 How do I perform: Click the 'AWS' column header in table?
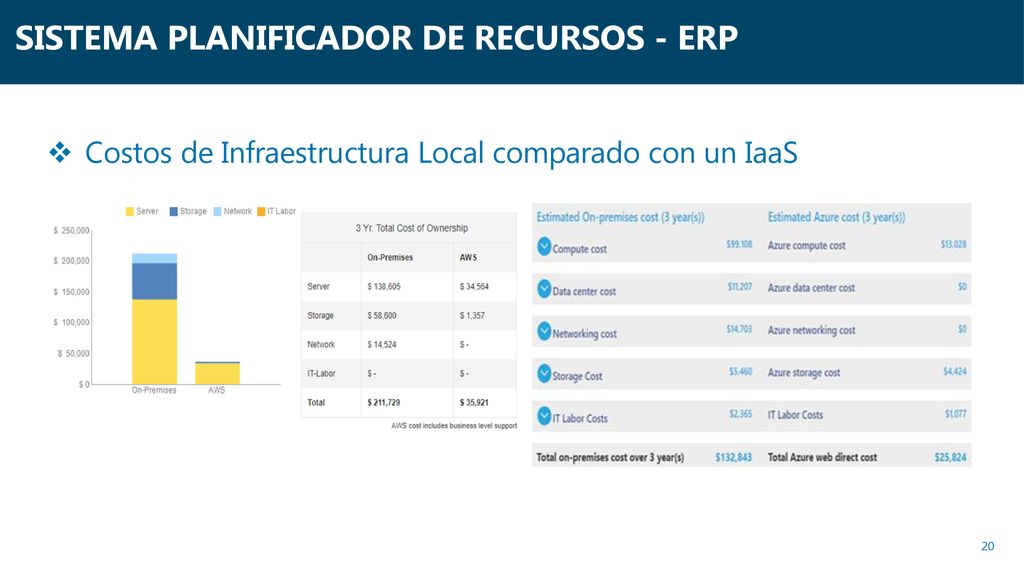pyautogui.click(x=468, y=257)
